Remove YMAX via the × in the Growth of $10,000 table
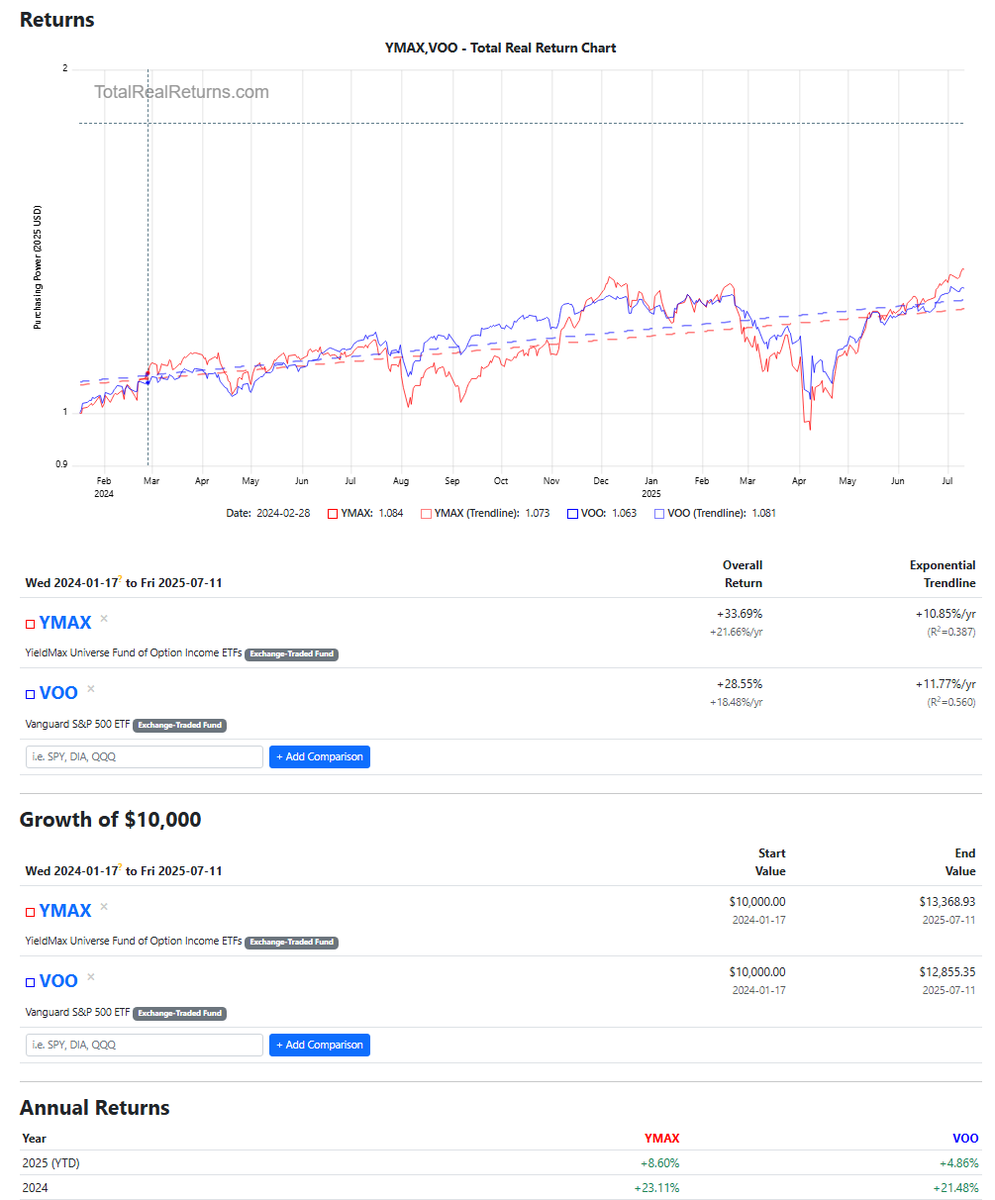 (x=104, y=906)
